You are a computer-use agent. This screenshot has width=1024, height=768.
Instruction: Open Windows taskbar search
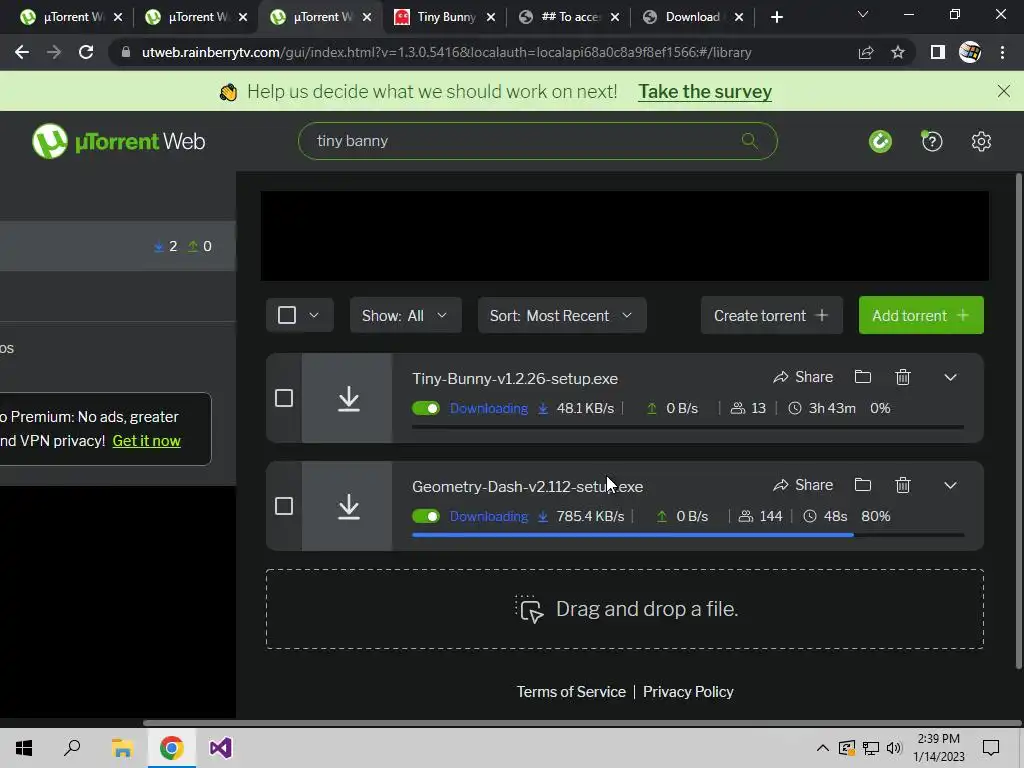point(72,748)
